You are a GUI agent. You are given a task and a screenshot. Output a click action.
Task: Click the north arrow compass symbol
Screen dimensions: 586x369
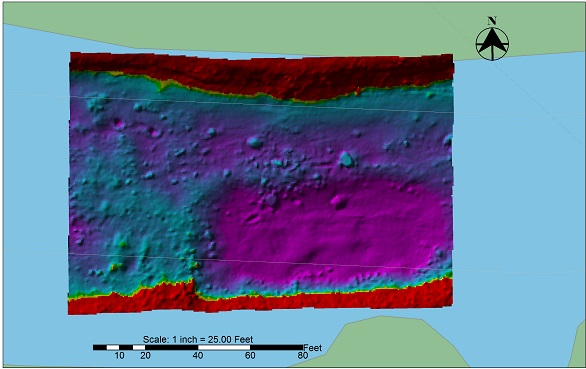[x=492, y=43]
